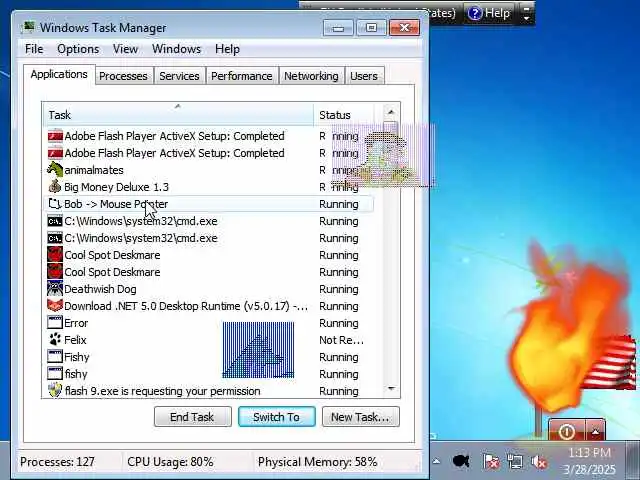This screenshot has width=640, height=480.
Task: Select flash 9.exe is requesting permission task
Action: point(208,391)
